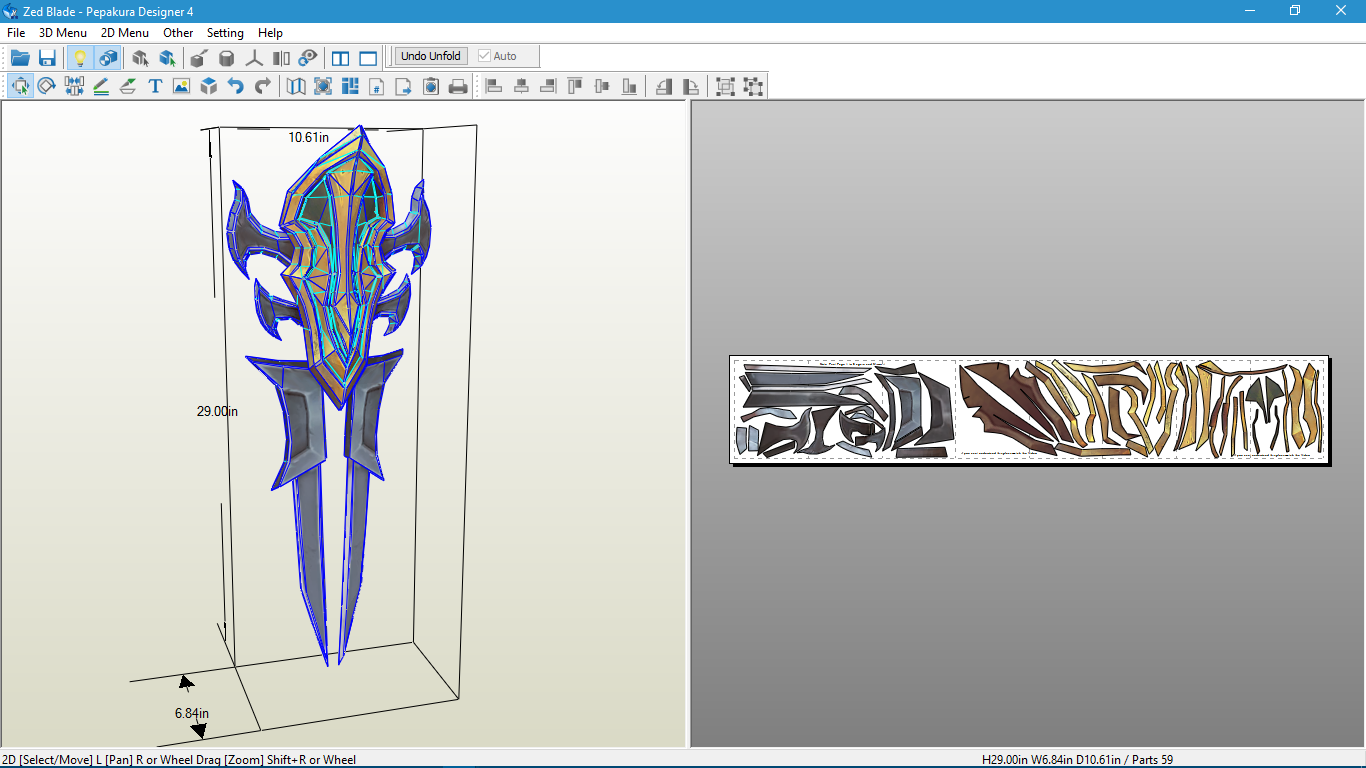Click the printer icon
This screenshot has width=1366, height=768.
(x=458, y=86)
